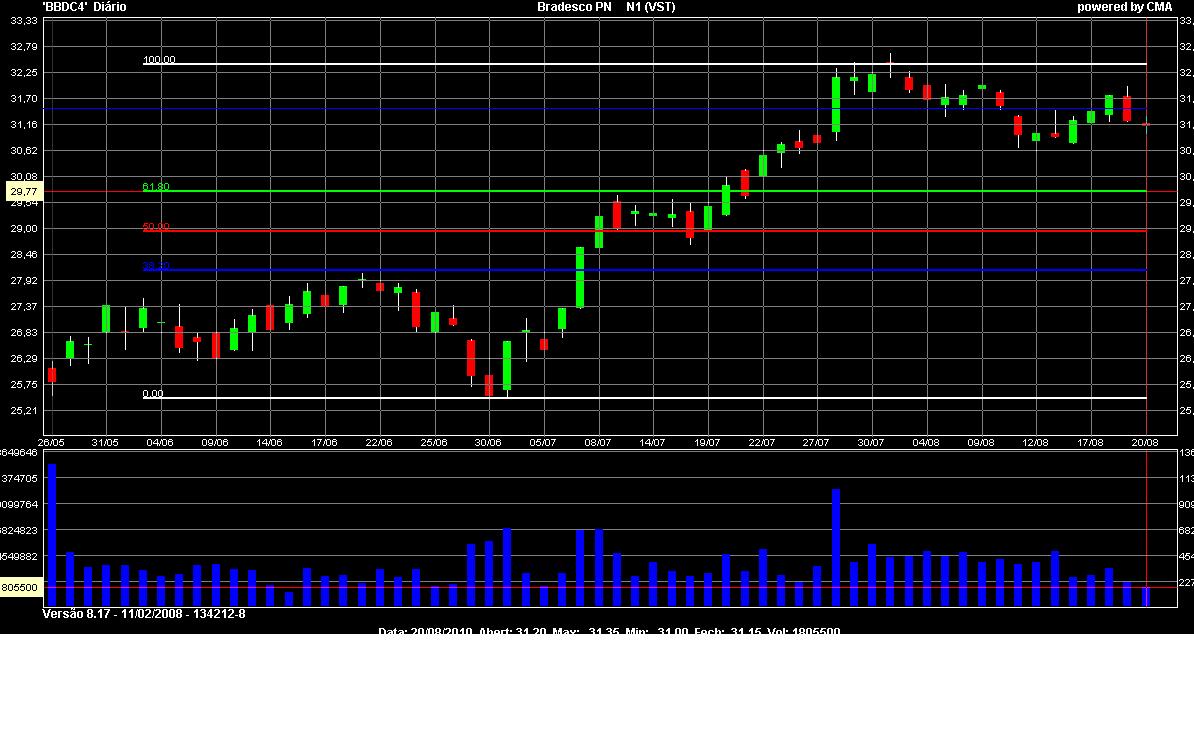The height and width of the screenshot is (751, 1194).
Task: Click the blue 38.20 Fibonacci level label
Action: click(156, 266)
